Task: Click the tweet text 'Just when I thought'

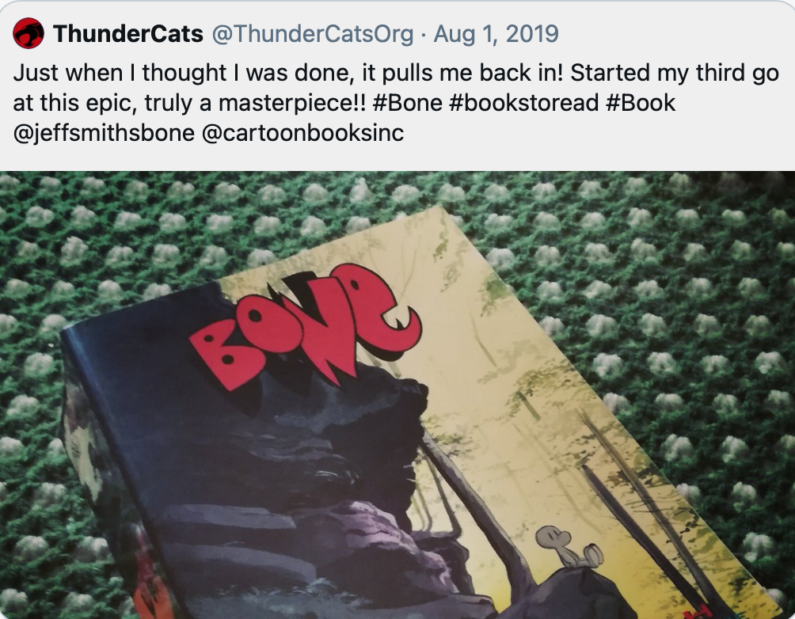Action: click(x=120, y=73)
